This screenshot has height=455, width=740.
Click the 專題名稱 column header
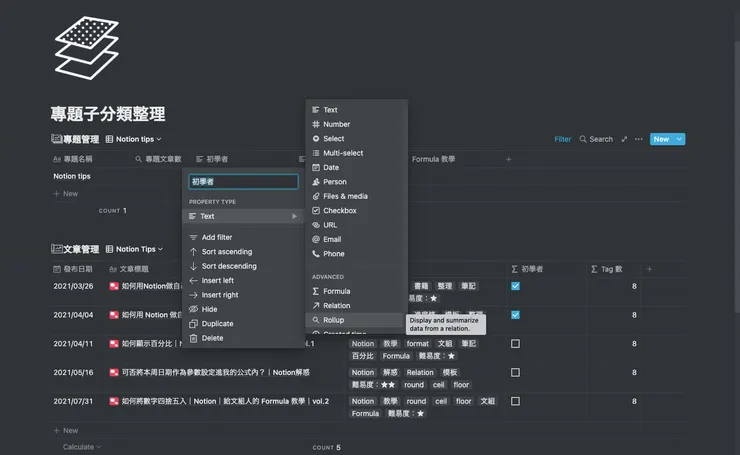pyautogui.click(x=73, y=159)
